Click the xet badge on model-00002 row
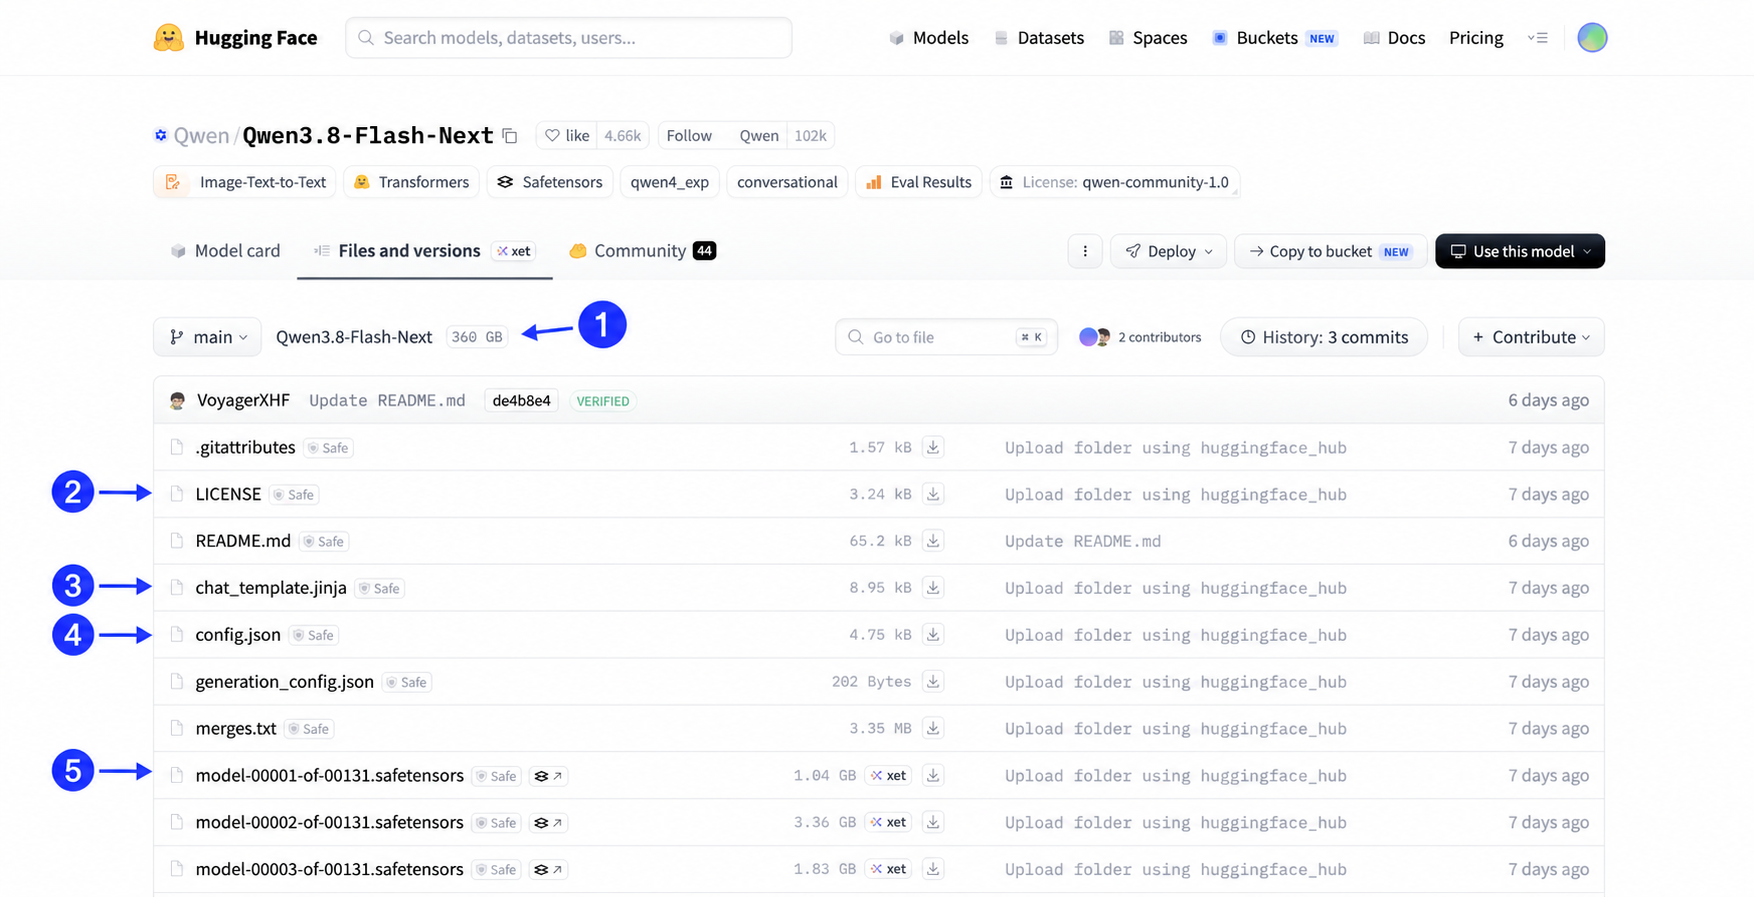Image resolution: width=1754 pixels, height=897 pixels. (888, 823)
